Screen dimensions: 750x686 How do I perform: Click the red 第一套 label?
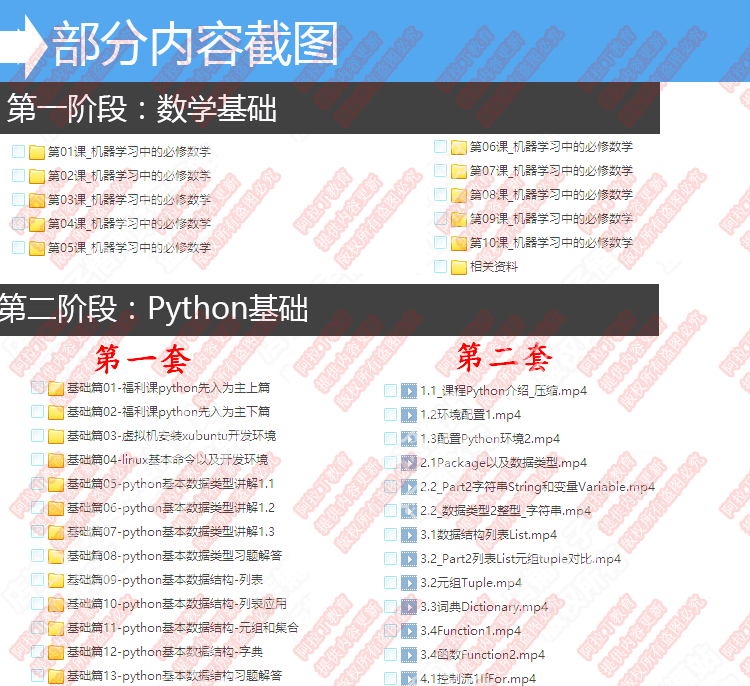tap(143, 359)
